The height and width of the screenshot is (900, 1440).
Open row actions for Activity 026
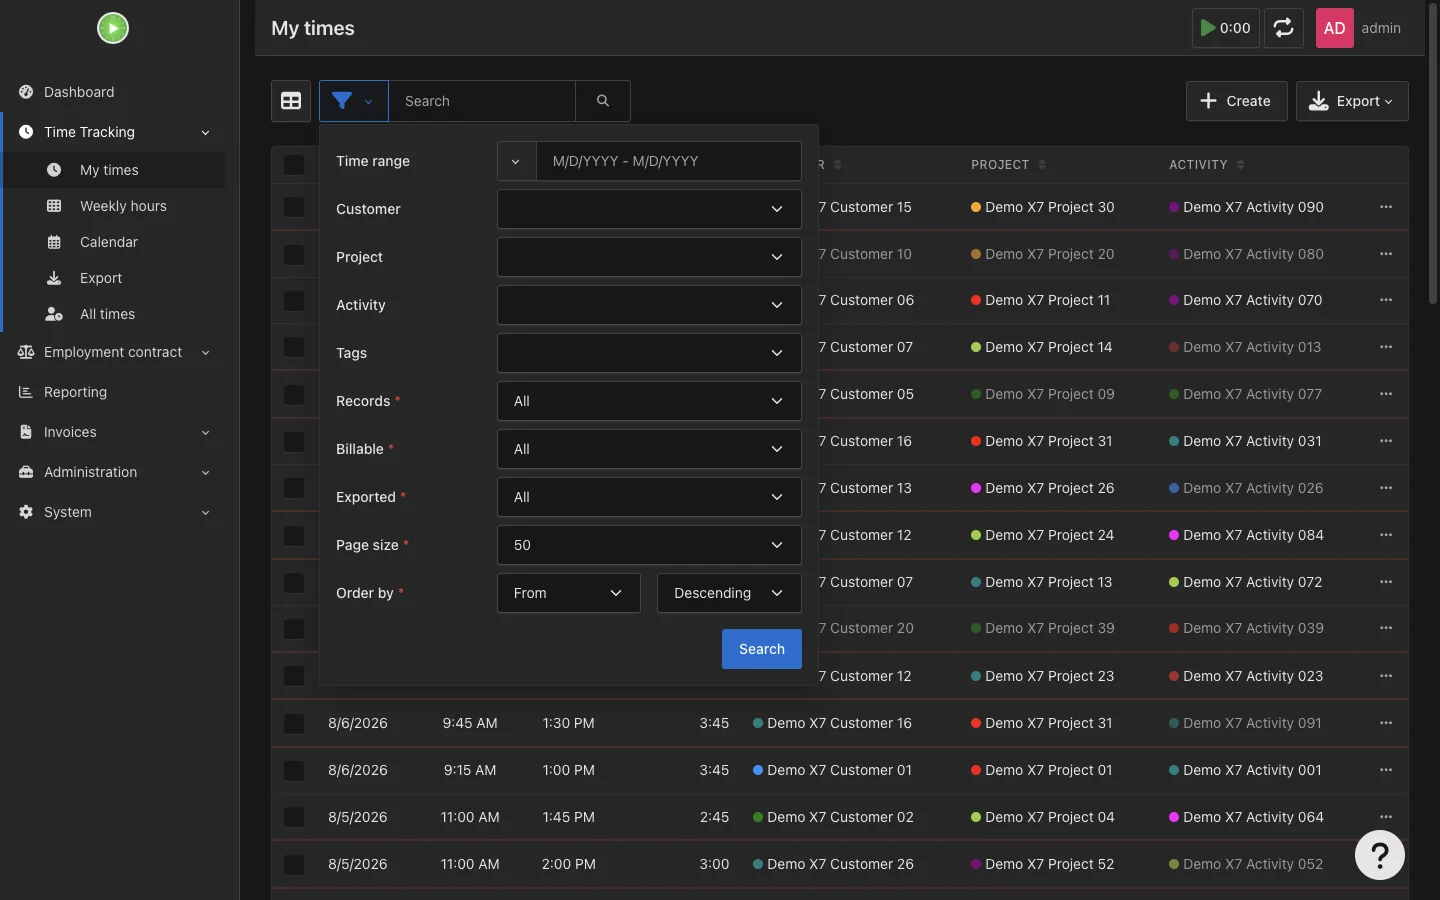[x=1386, y=488]
